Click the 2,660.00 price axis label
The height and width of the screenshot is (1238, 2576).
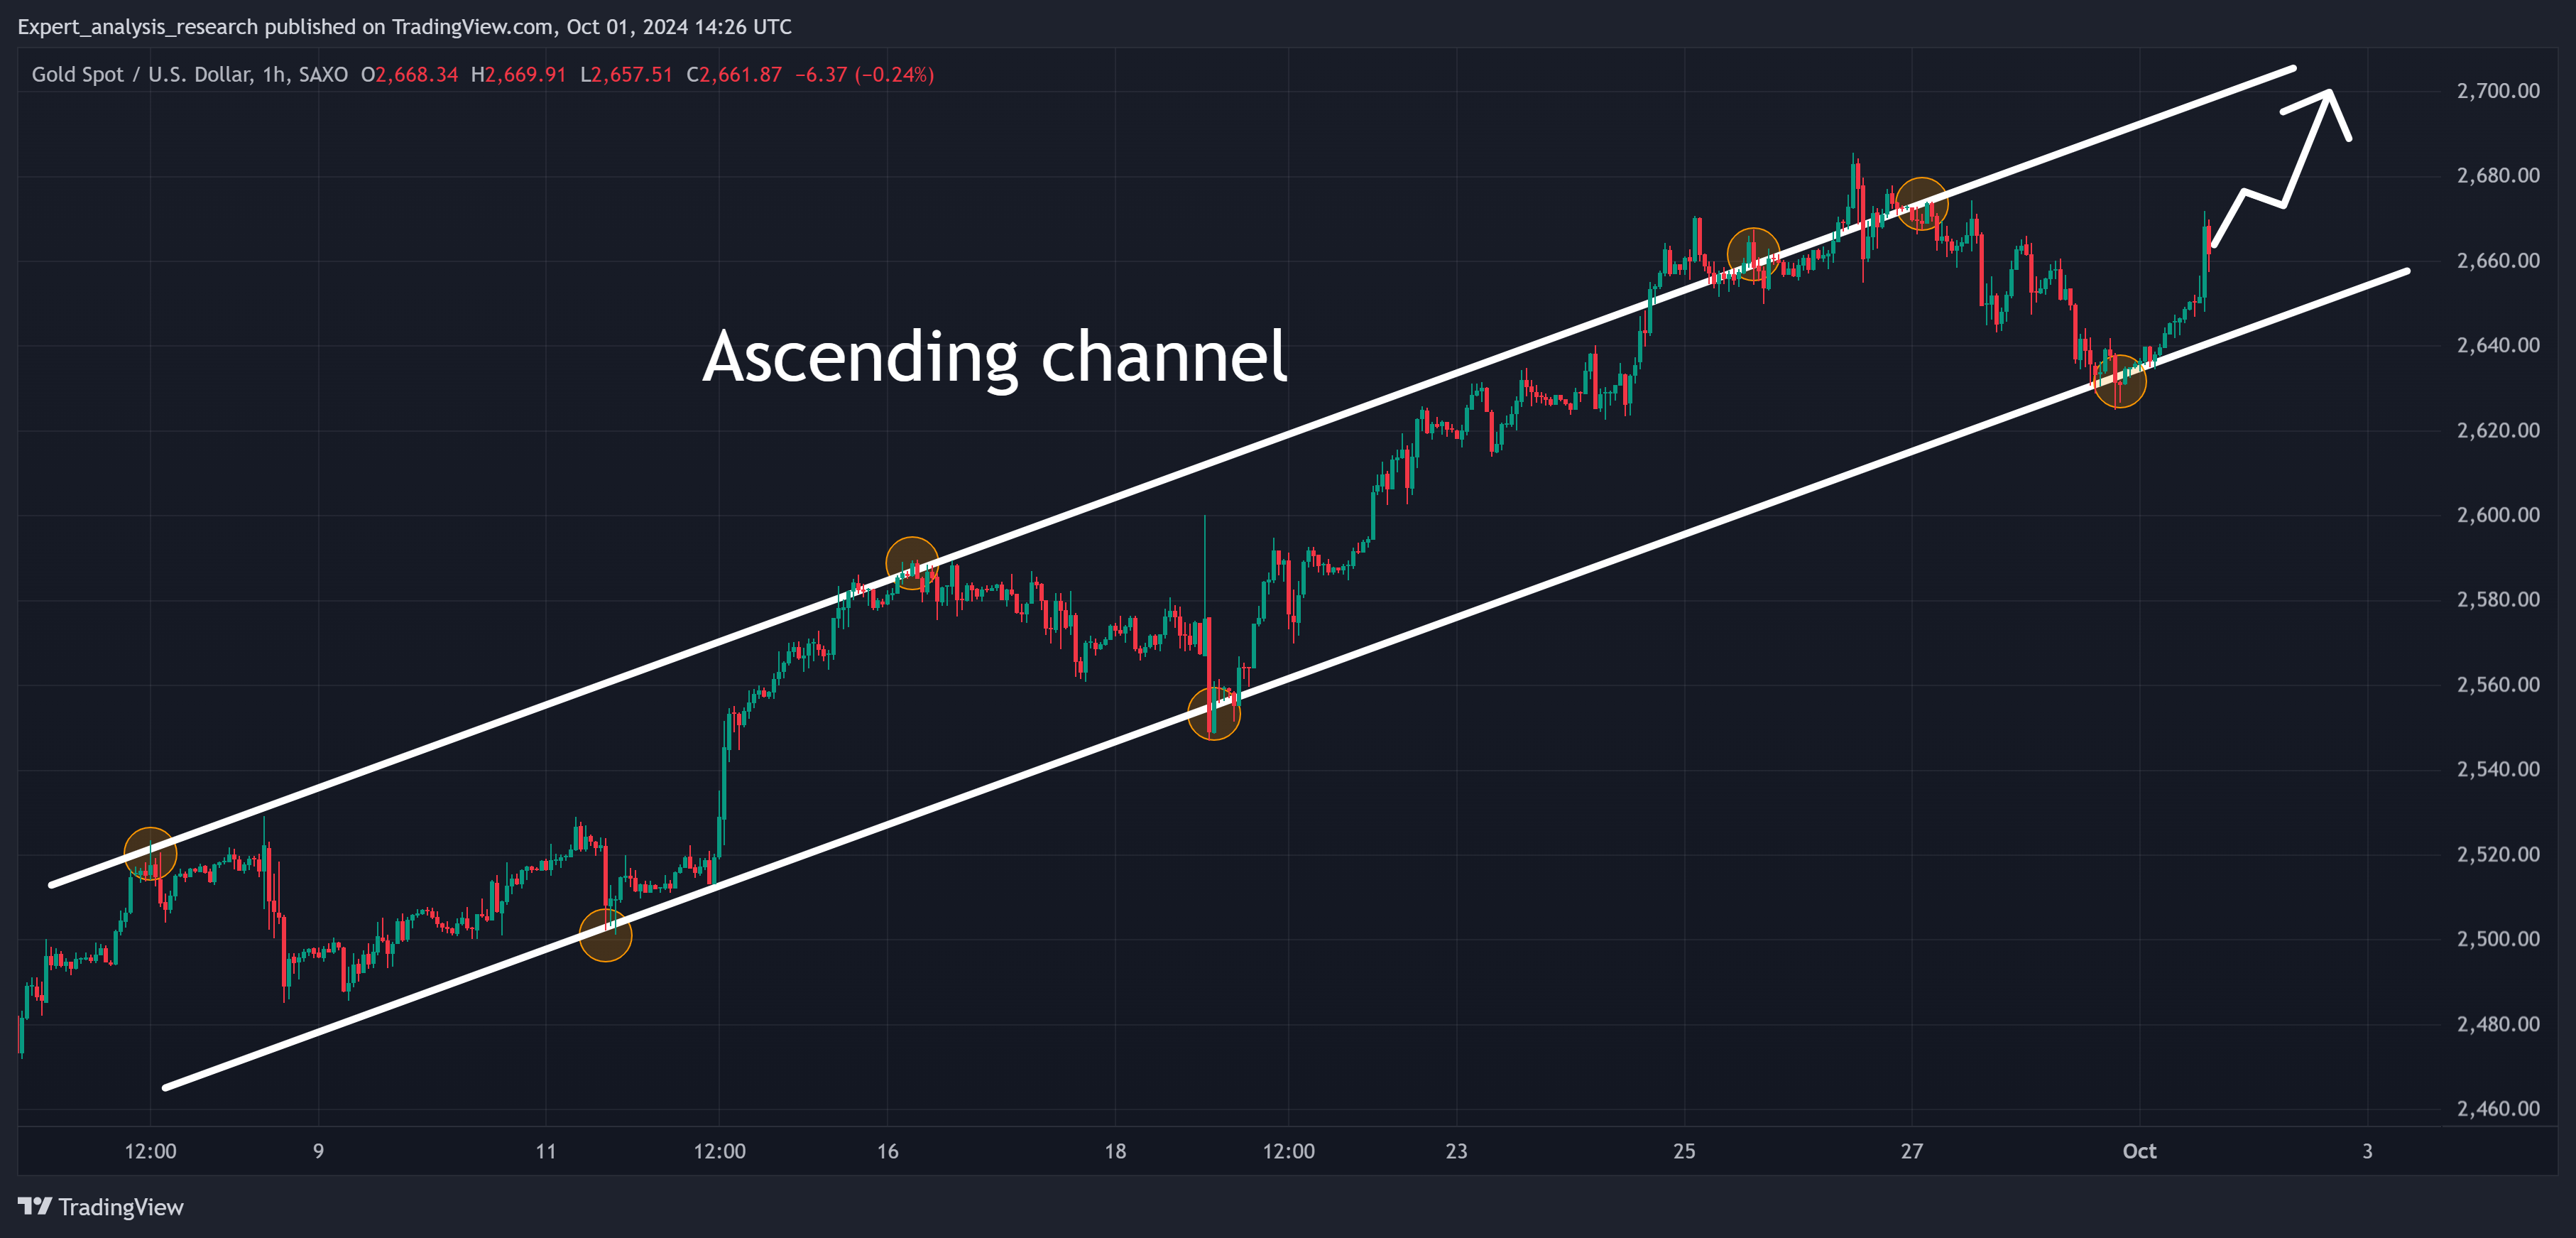click(2498, 261)
